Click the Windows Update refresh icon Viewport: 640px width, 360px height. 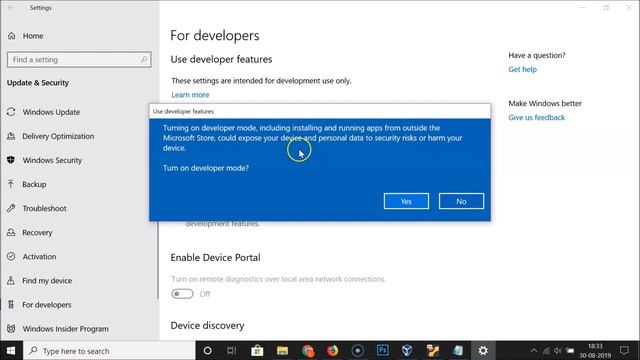pyautogui.click(x=11, y=112)
